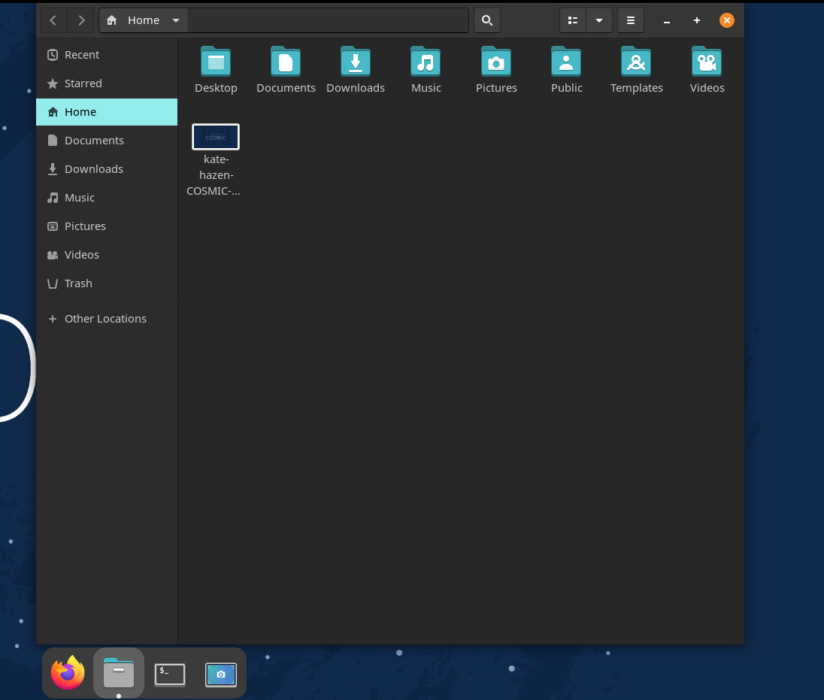This screenshot has height=700, width=824.
Task: Open Documents in the sidebar
Action: pos(107,140)
